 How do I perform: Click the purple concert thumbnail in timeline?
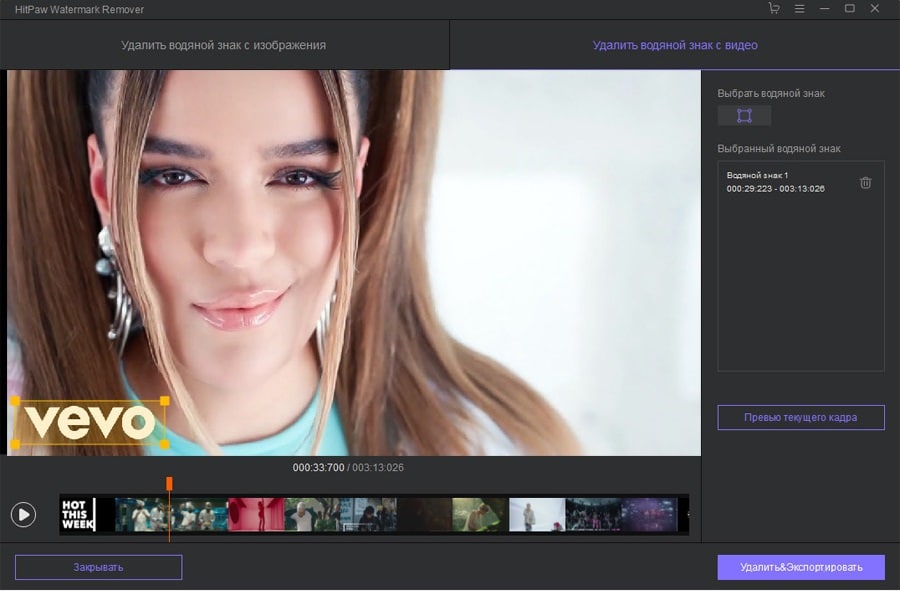[650, 515]
